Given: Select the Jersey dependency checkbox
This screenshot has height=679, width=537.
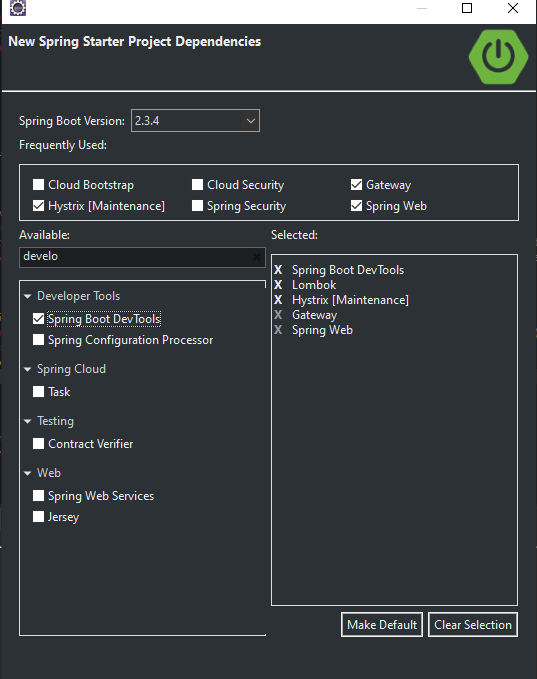Looking at the screenshot, I should point(39,517).
